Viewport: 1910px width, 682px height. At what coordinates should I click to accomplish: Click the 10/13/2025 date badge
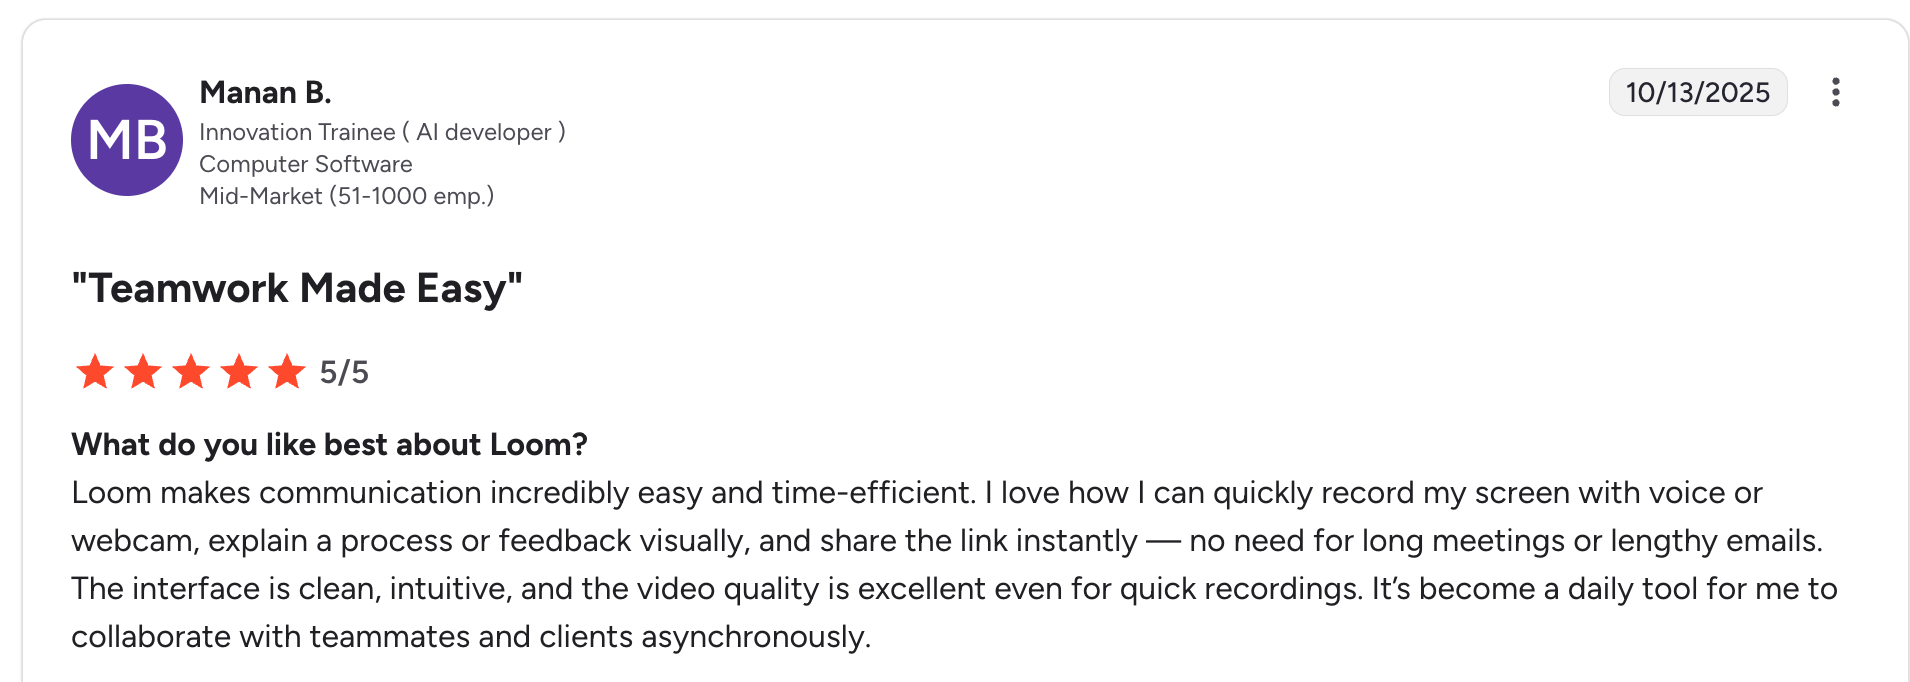[1697, 92]
